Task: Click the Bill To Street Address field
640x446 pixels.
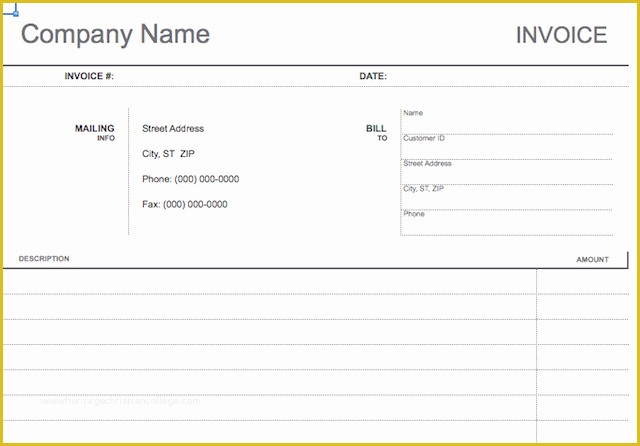Action: coord(507,172)
